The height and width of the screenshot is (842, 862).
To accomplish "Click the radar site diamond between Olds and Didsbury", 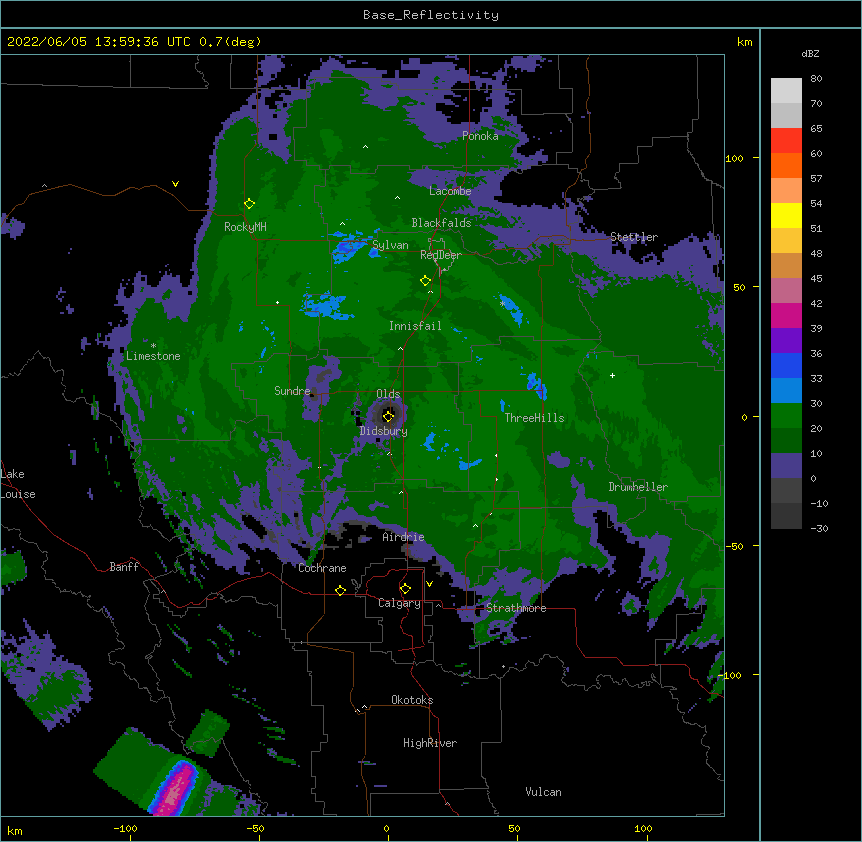I will point(388,416).
